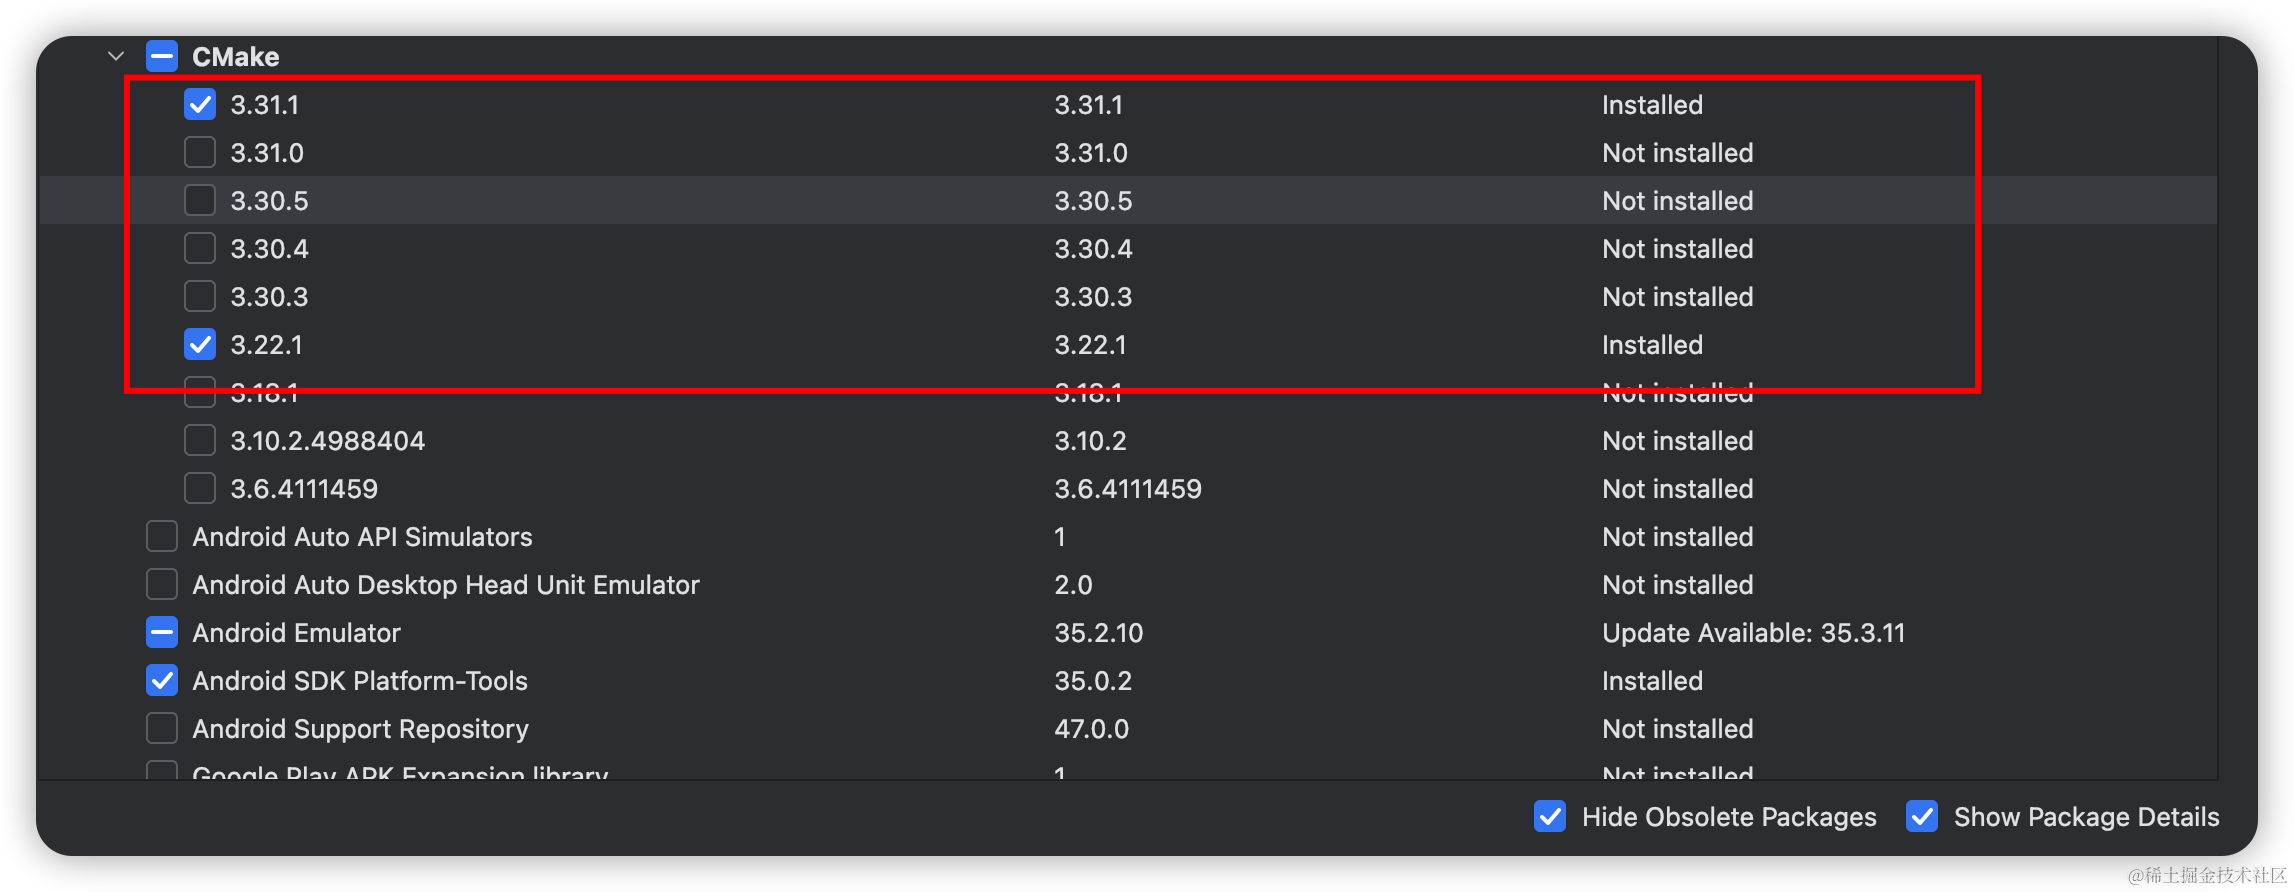Enable Android Auto API Simulators package

162,536
